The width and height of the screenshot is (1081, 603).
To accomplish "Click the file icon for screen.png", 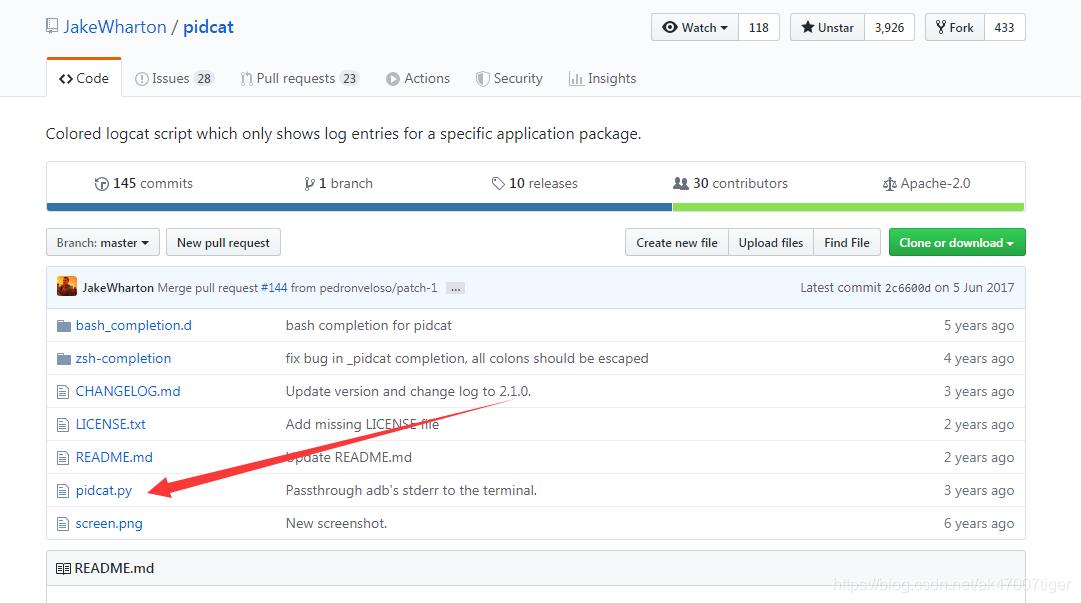I will pos(63,524).
